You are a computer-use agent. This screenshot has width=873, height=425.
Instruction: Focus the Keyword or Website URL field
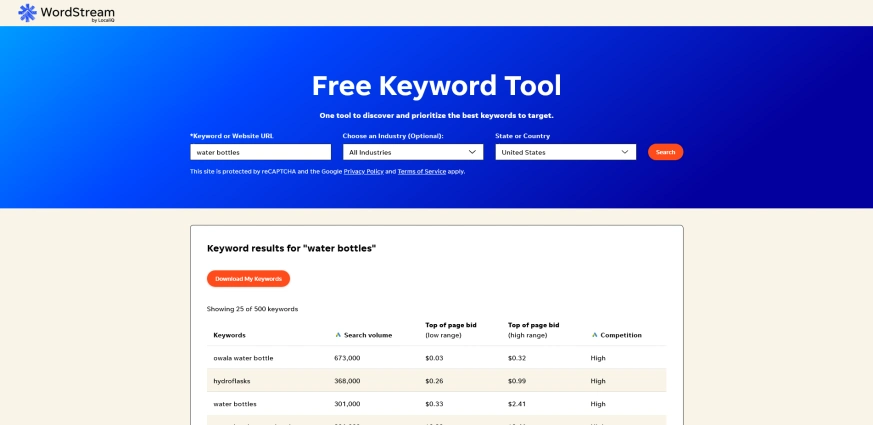click(260, 152)
